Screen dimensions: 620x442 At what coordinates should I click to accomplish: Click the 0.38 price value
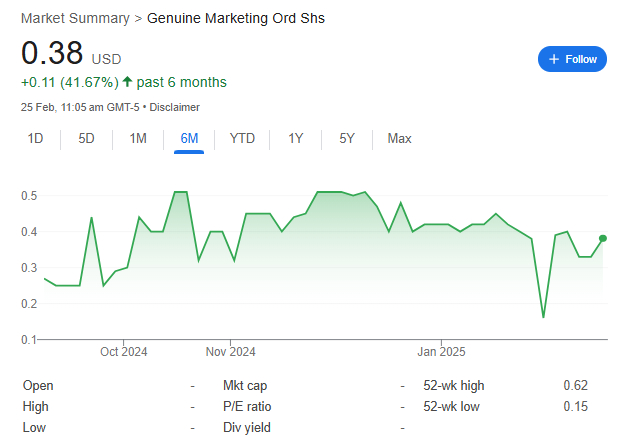(x=52, y=53)
